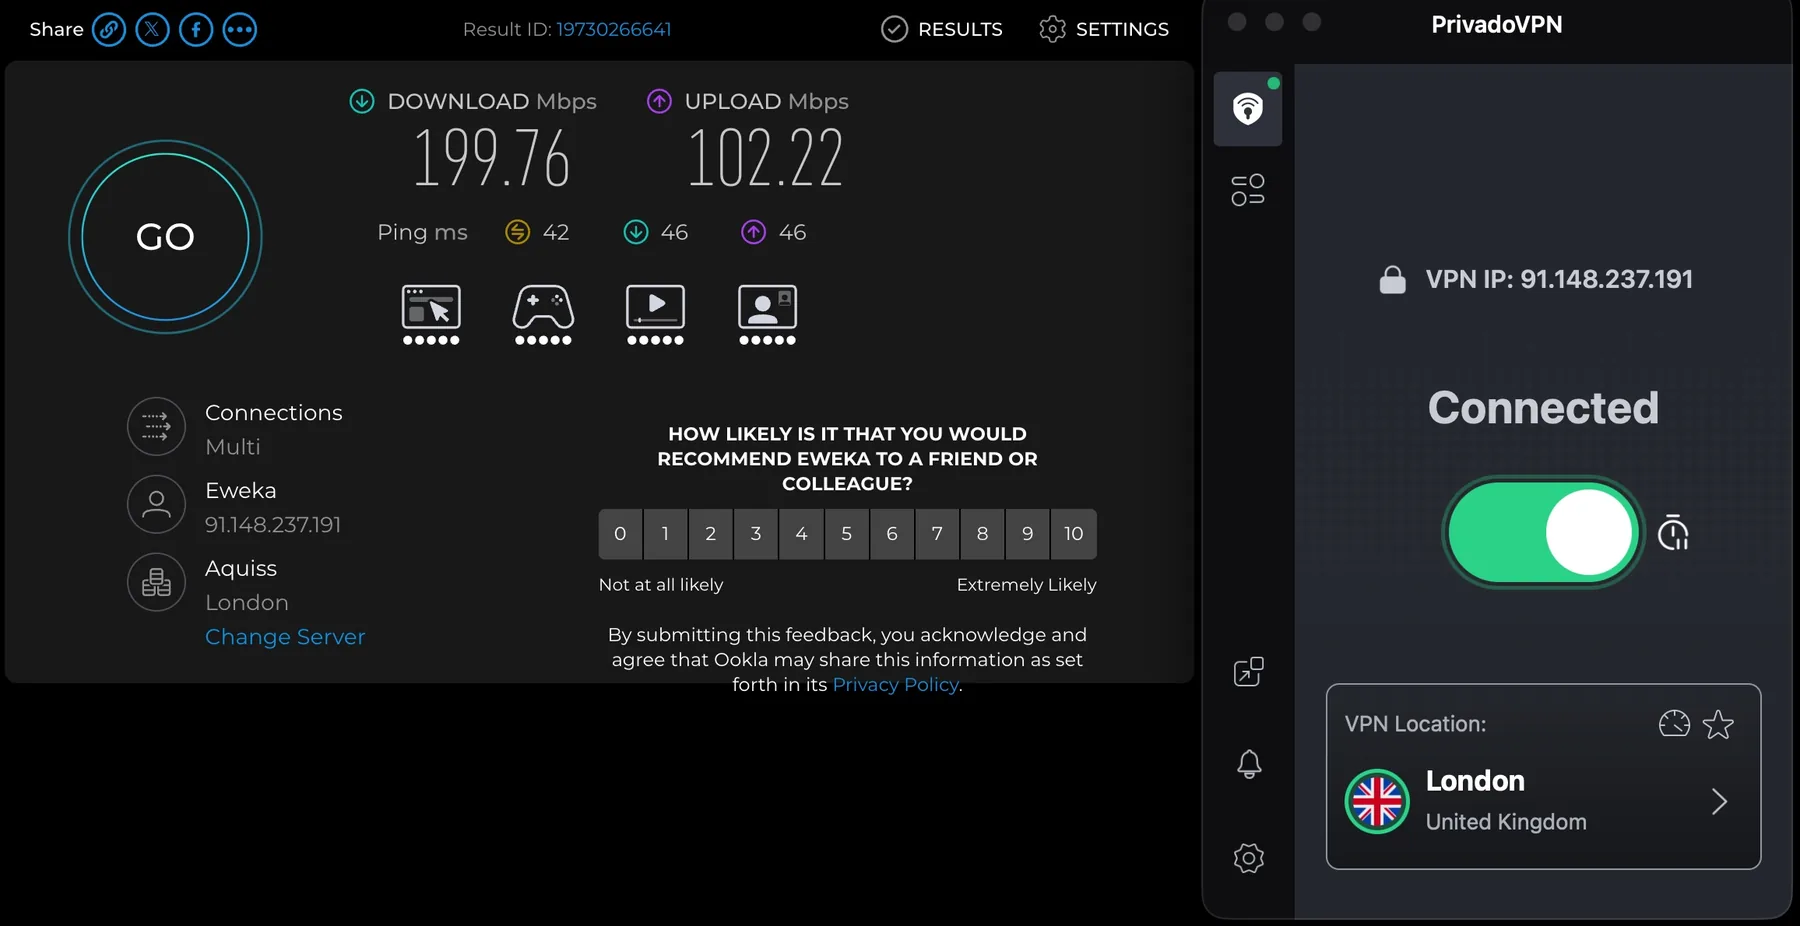Image resolution: width=1800 pixels, height=926 pixels.
Task: Rate recommendation score 0
Action: [x=620, y=534]
